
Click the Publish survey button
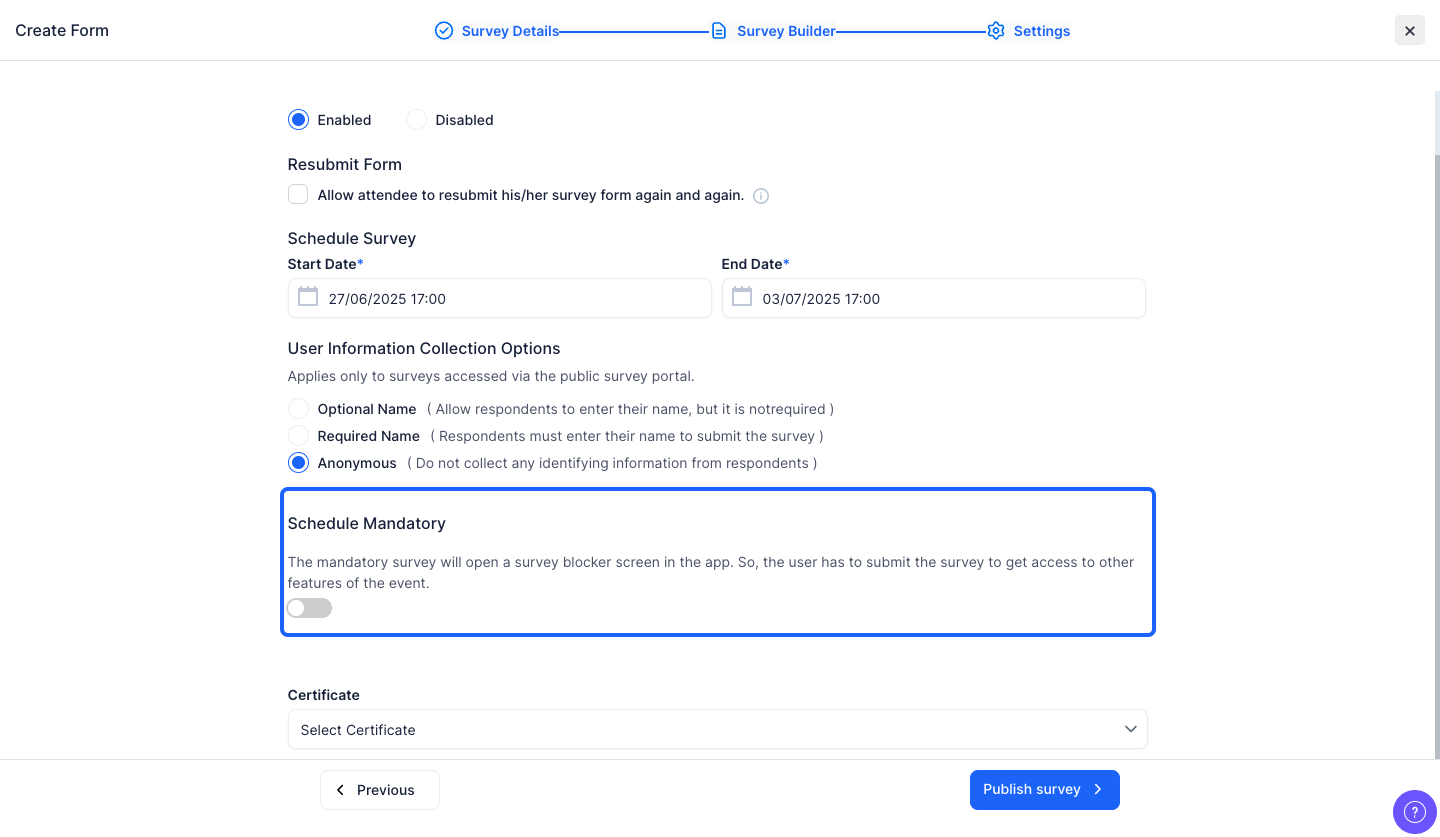tap(1045, 790)
